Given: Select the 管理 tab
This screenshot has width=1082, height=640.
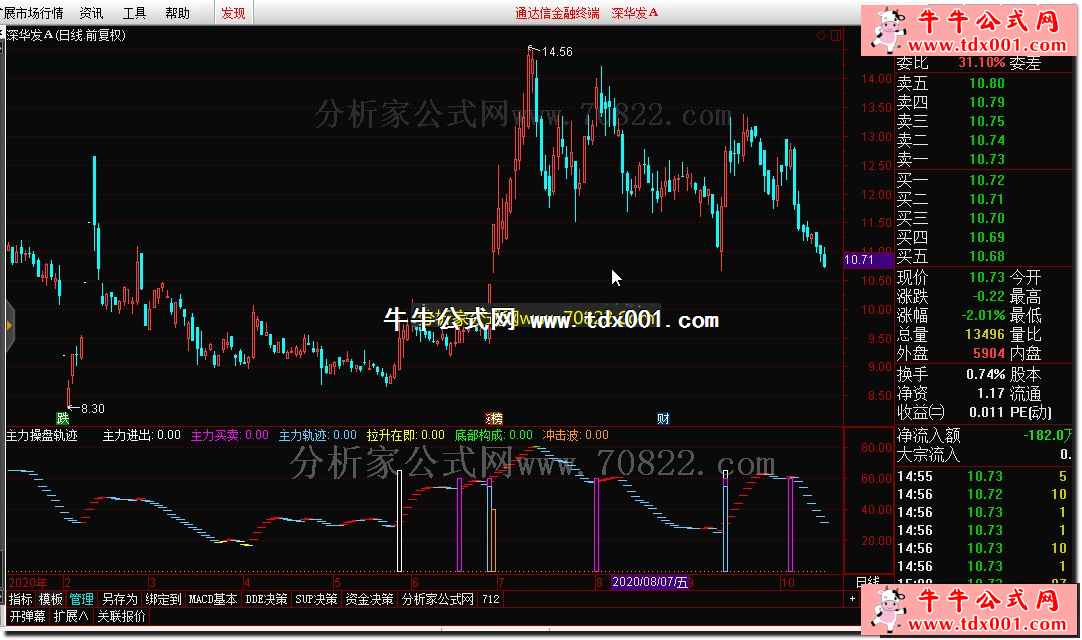Looking at the screenshot, I should [81, 599].
